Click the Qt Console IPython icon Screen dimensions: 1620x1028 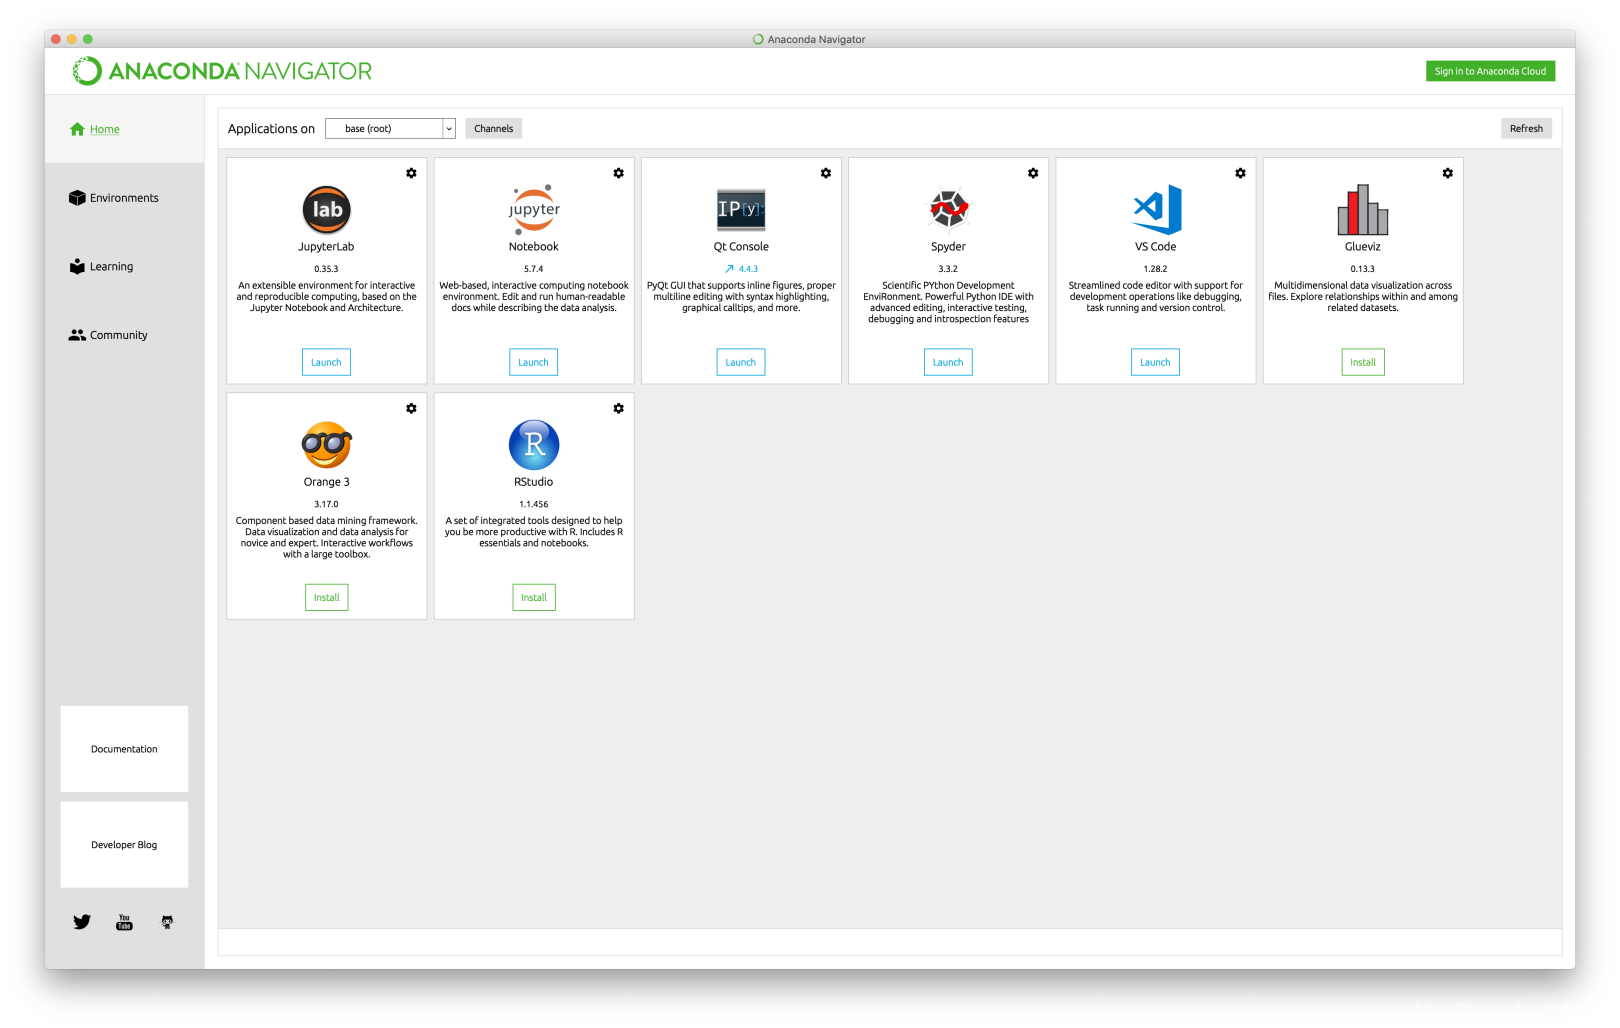click(x=741, y=210)
